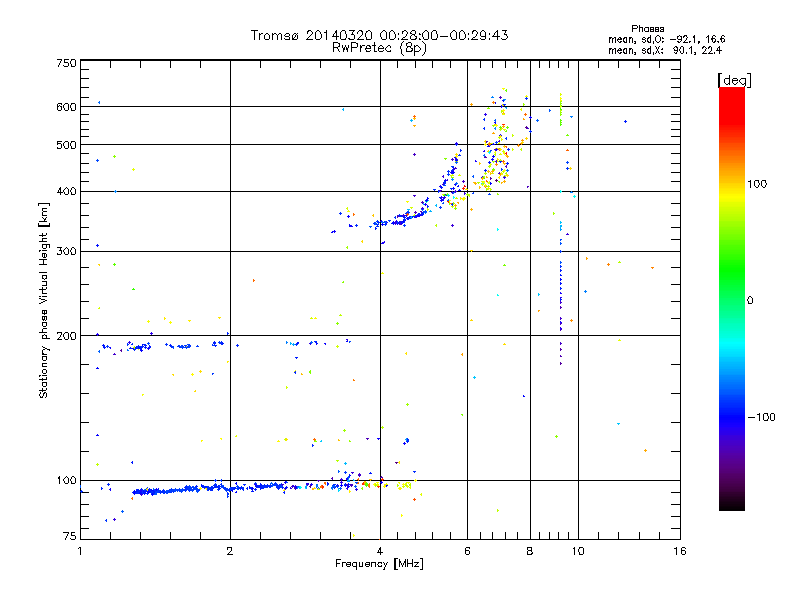Click the 'Stationary phase Virtual Height [km]' axis label
This screenshot has width=800, height=600.
(44, 300)
